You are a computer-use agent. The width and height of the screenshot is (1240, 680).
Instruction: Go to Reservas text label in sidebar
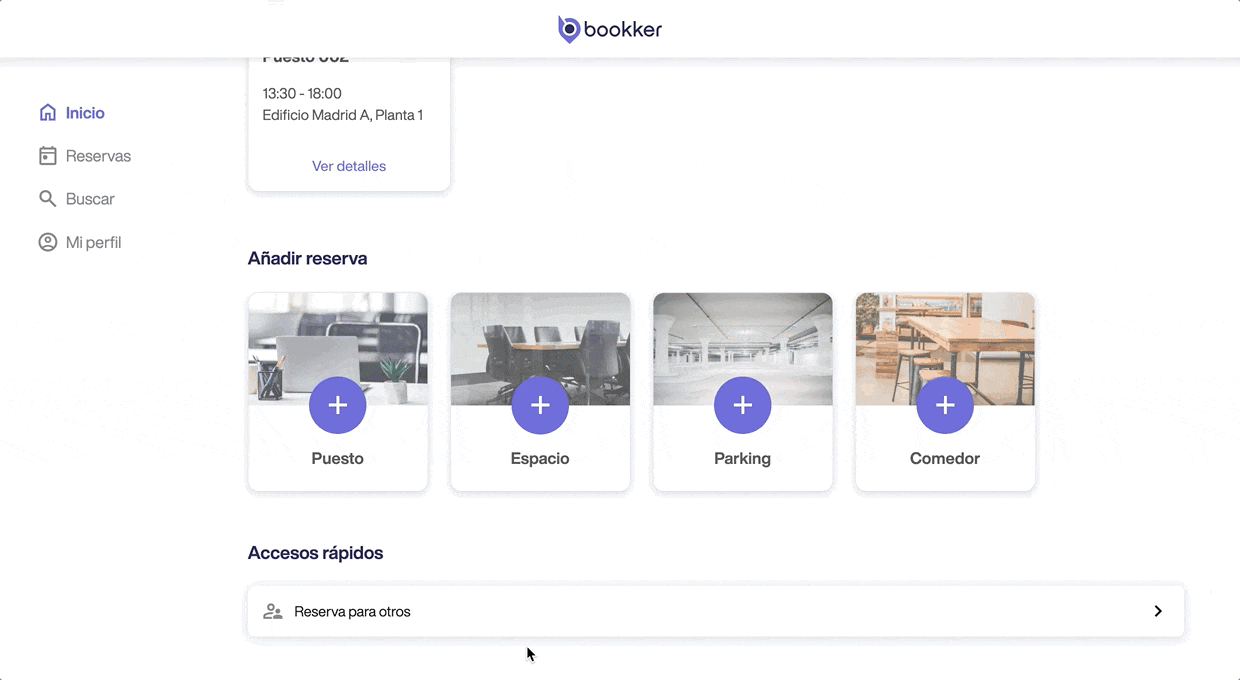coord(98,156)
